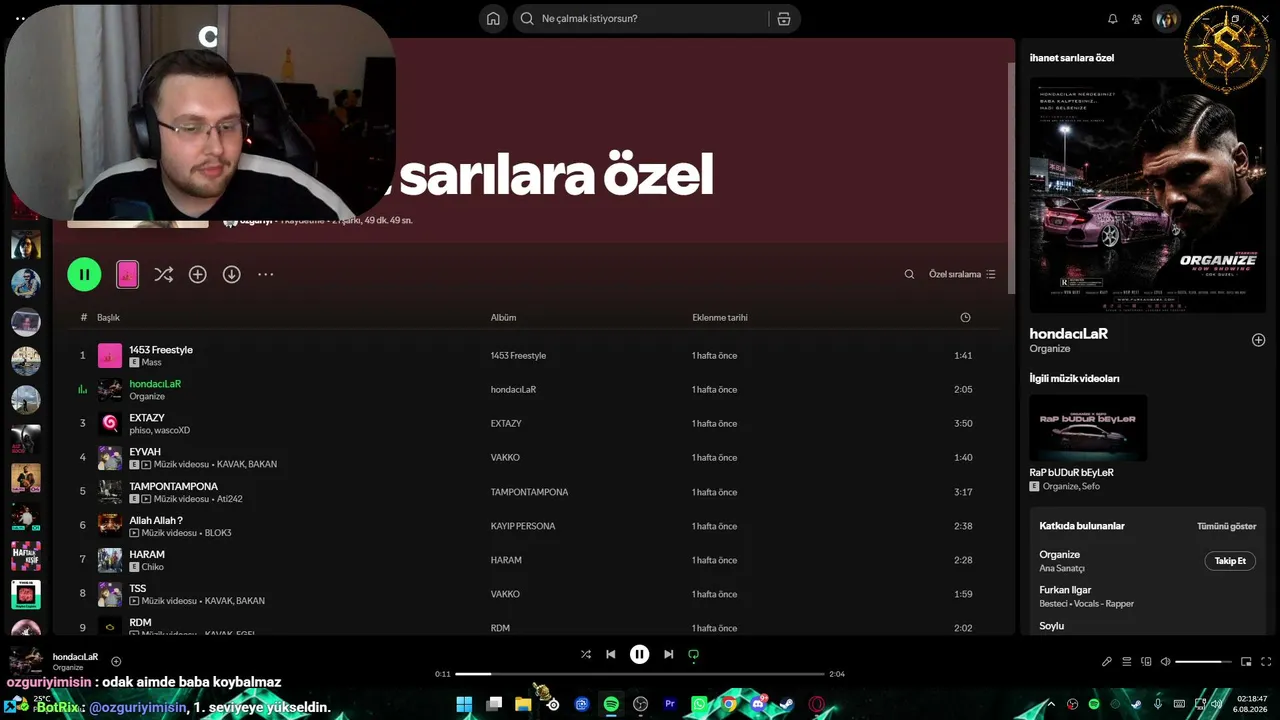1280x720 pixels.
Task: Search within the playlist using the magnifier icon
Action: [x=909, y=274]
